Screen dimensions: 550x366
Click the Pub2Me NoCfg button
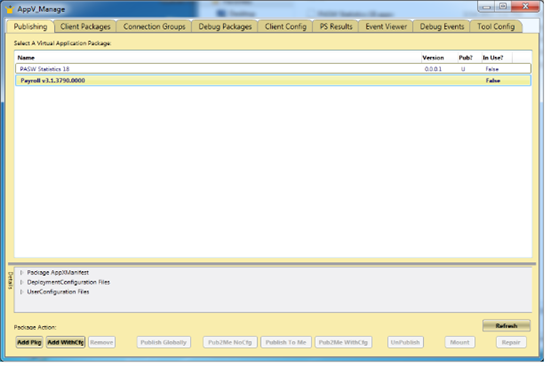(230, 342)
